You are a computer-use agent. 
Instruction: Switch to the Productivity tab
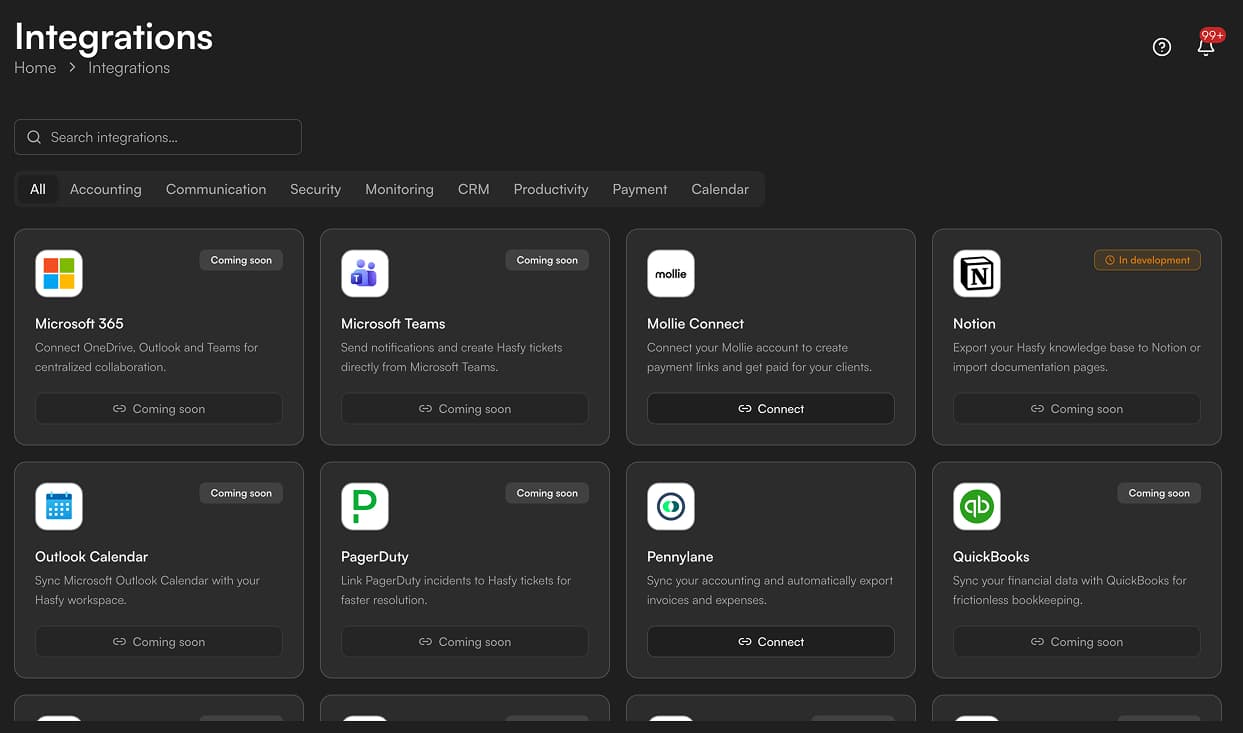coord(551,189)
